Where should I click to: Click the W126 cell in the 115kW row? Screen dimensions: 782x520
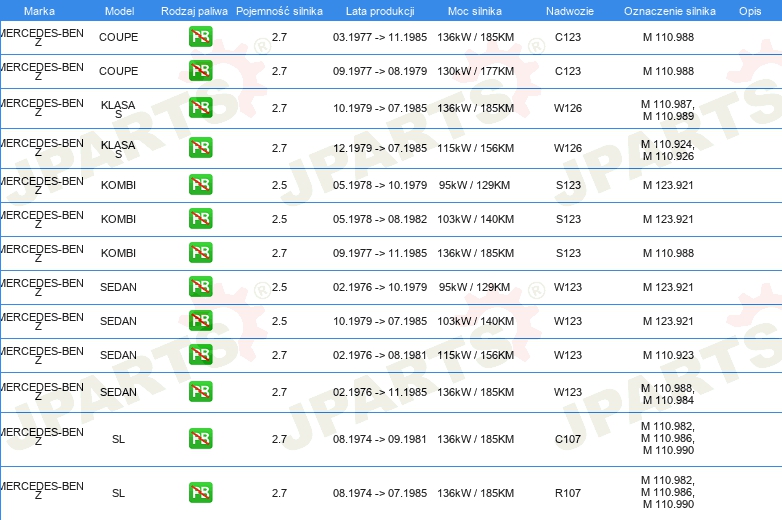568,148
